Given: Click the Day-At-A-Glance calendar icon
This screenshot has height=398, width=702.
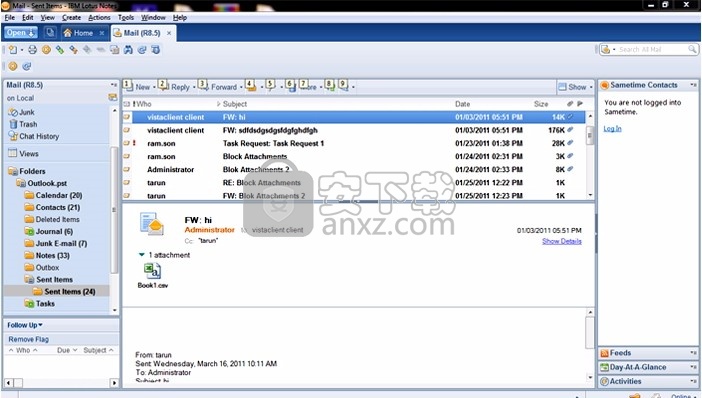Looking at the screenshot, I should click(604, 368).
